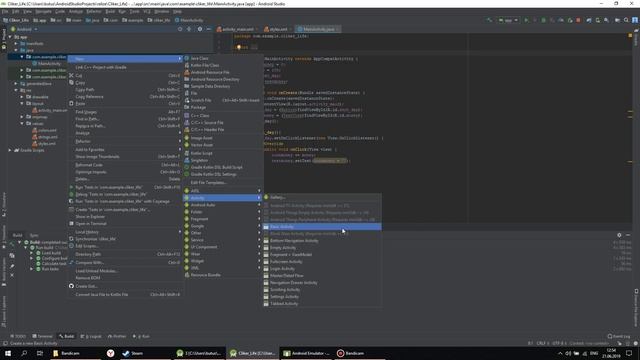This screenshot has width=640, height=360.
Task: Open the app run configuration dropdown
Action: tap(508, 20)
